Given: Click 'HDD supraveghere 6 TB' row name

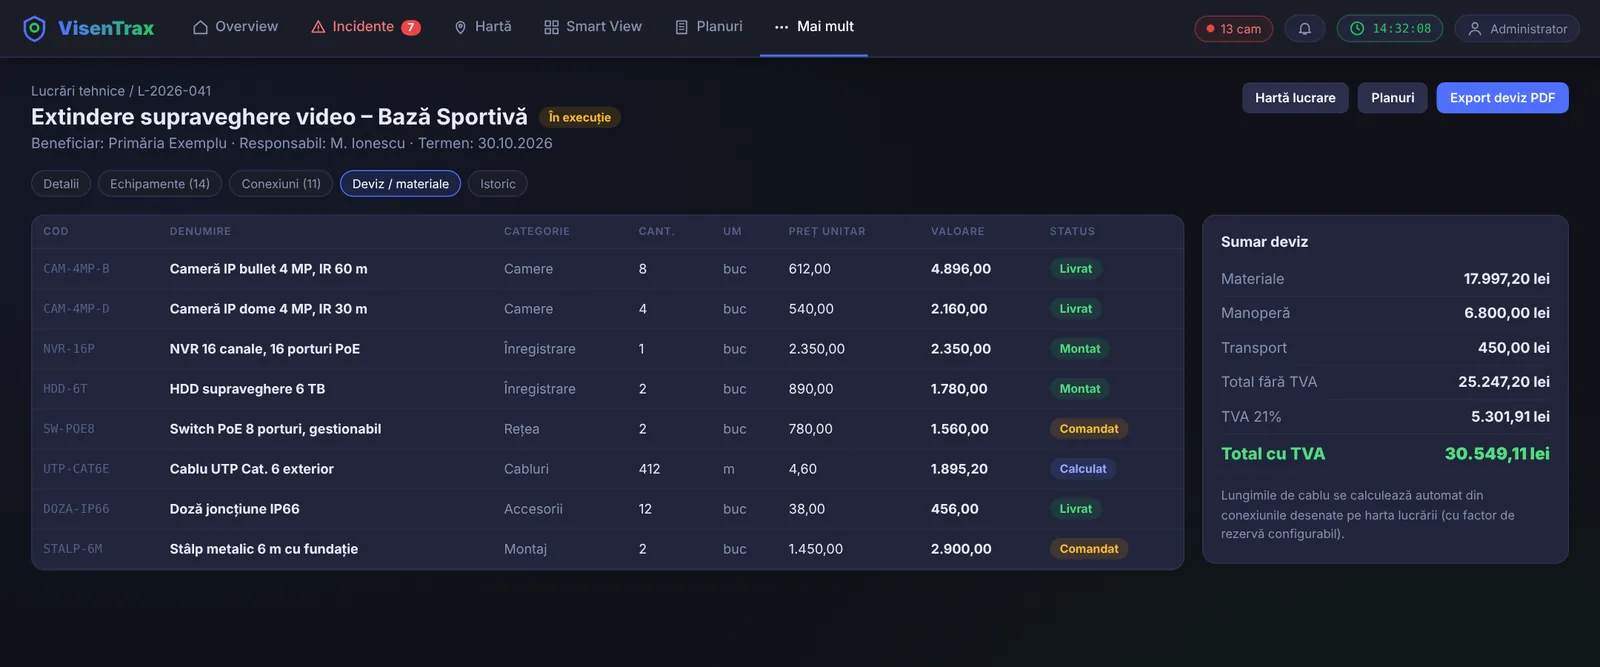Looking at the screenshot, I should [247, 389].
